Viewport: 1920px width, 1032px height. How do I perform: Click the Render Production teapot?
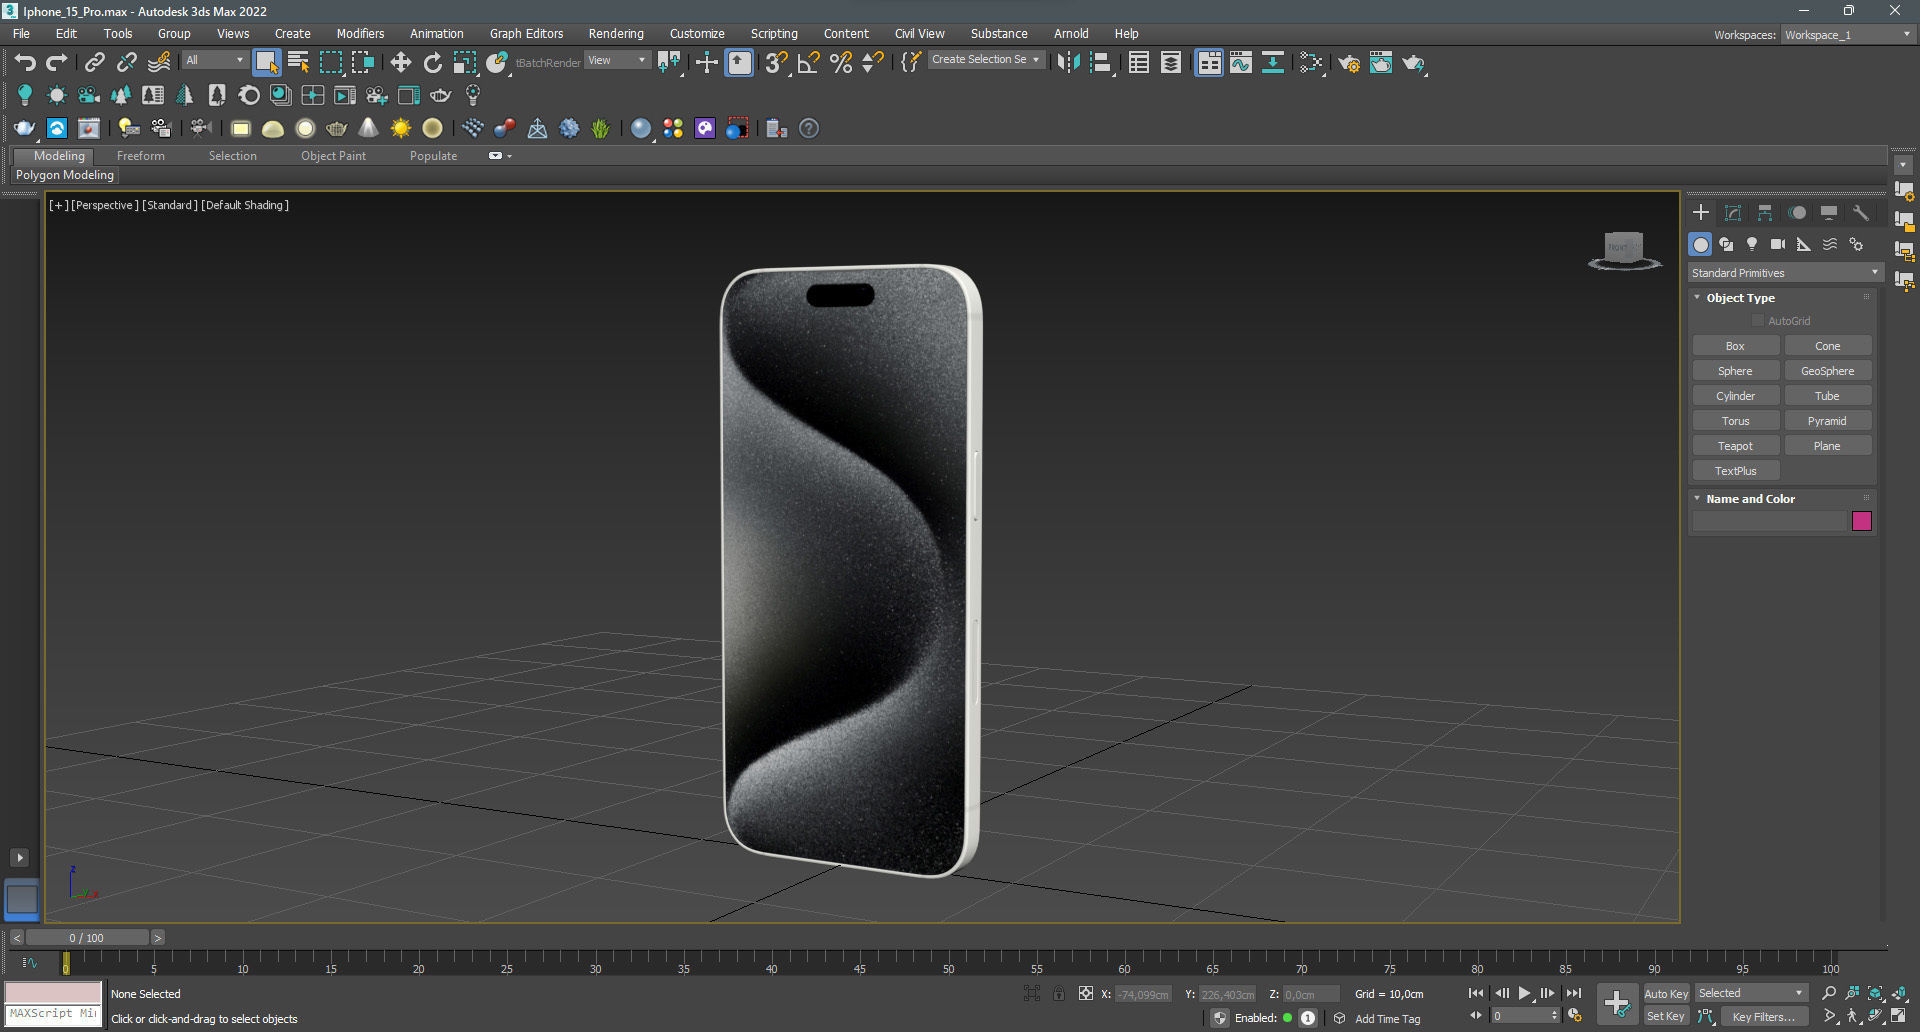[x=1413, y=62]
